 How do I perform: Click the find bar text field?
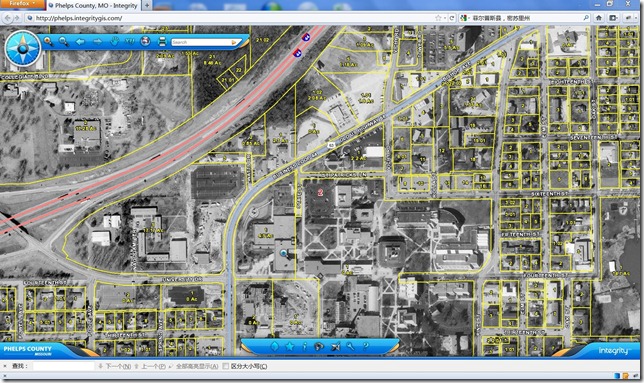pyautogui.click(x=64, y=366)
